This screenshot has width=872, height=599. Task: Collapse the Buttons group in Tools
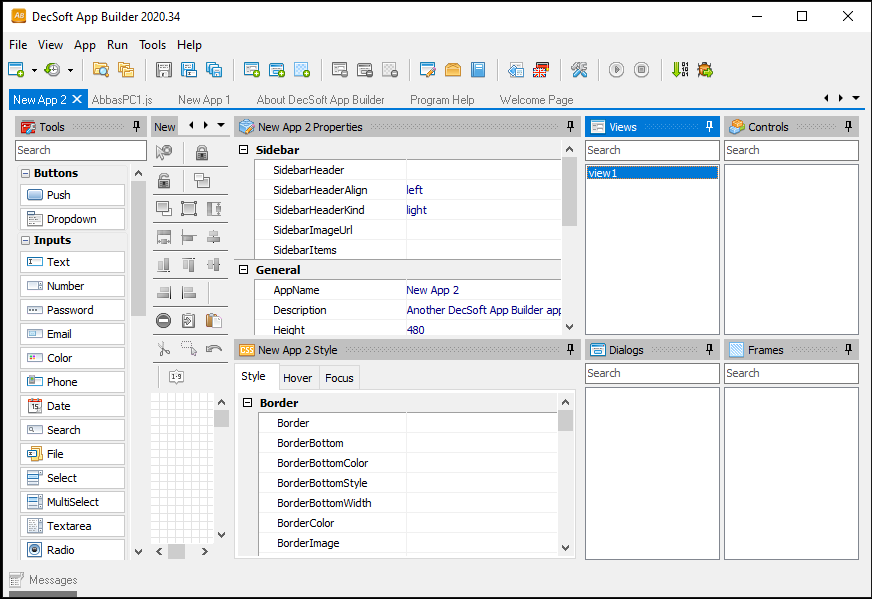pos(25,173)
